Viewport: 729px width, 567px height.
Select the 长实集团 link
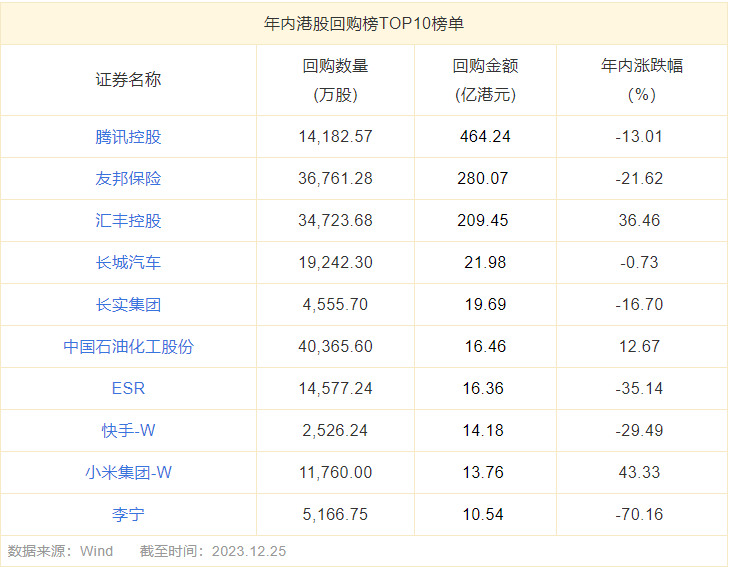click(x=128, y=304)
